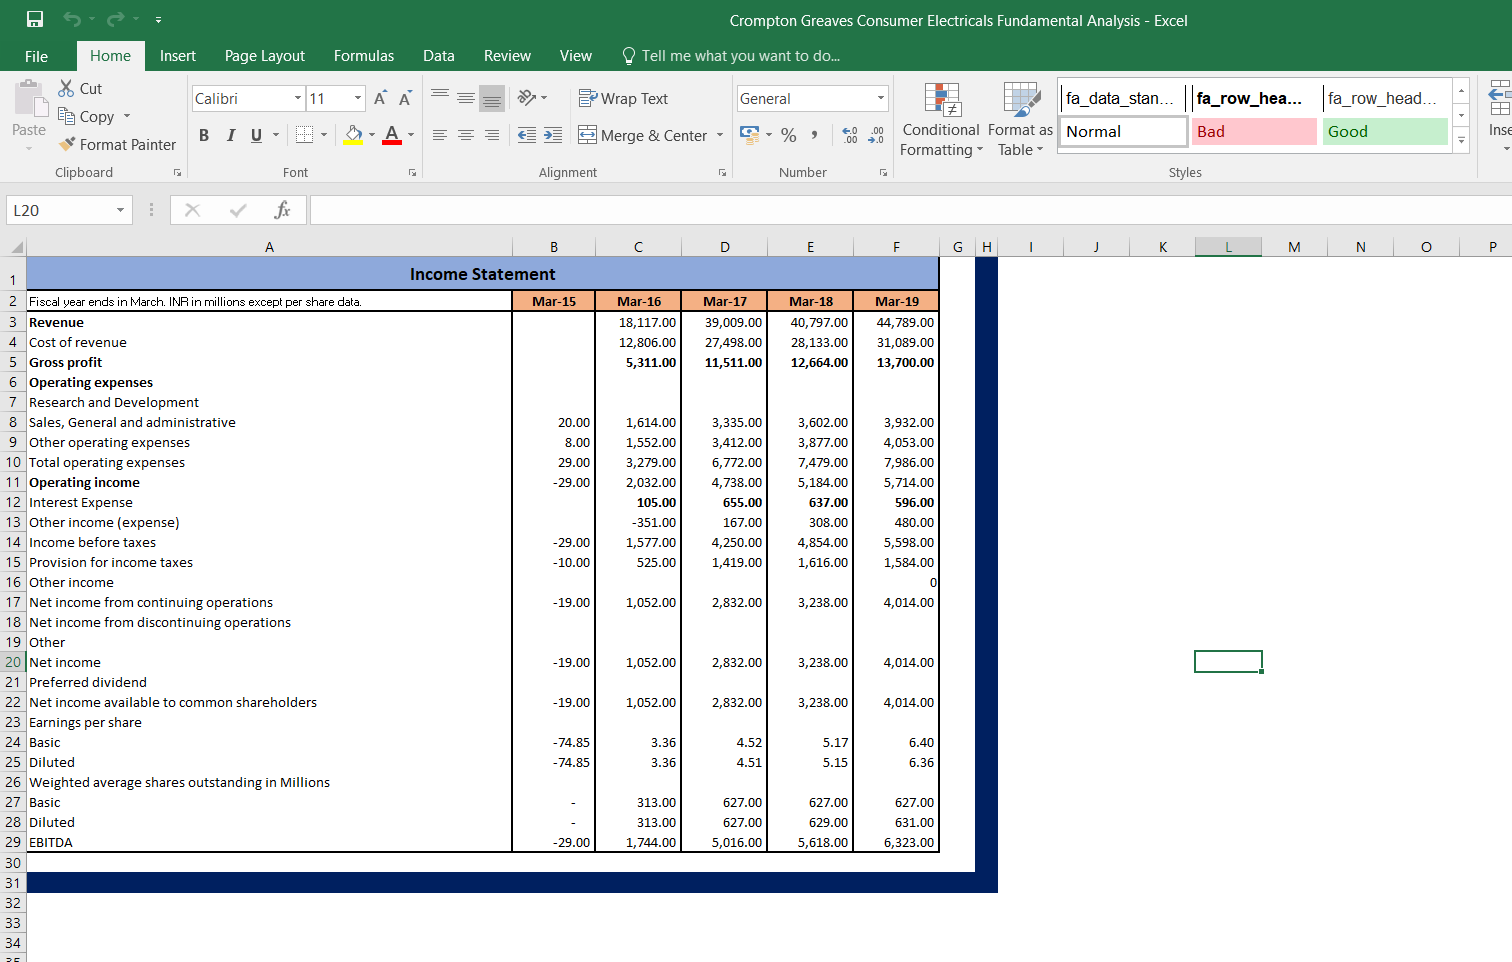The width and height of the screenshot is (1512, 962).
Task: Apply the fa_row_hea... bold cell style
Action: (x=1254, y=98)
